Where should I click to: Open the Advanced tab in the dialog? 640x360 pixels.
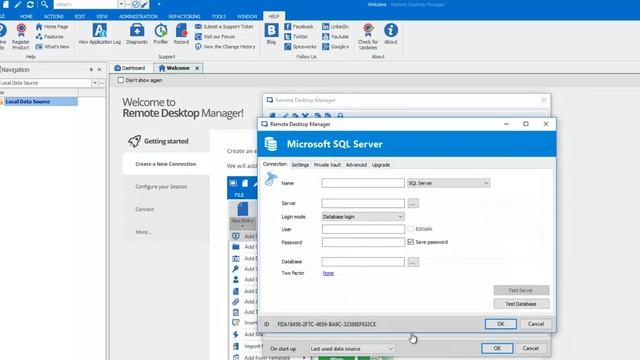tap(356, 165)
